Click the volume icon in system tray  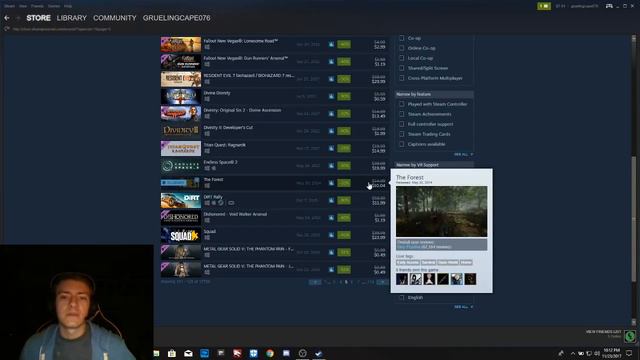tap(596, 353)
